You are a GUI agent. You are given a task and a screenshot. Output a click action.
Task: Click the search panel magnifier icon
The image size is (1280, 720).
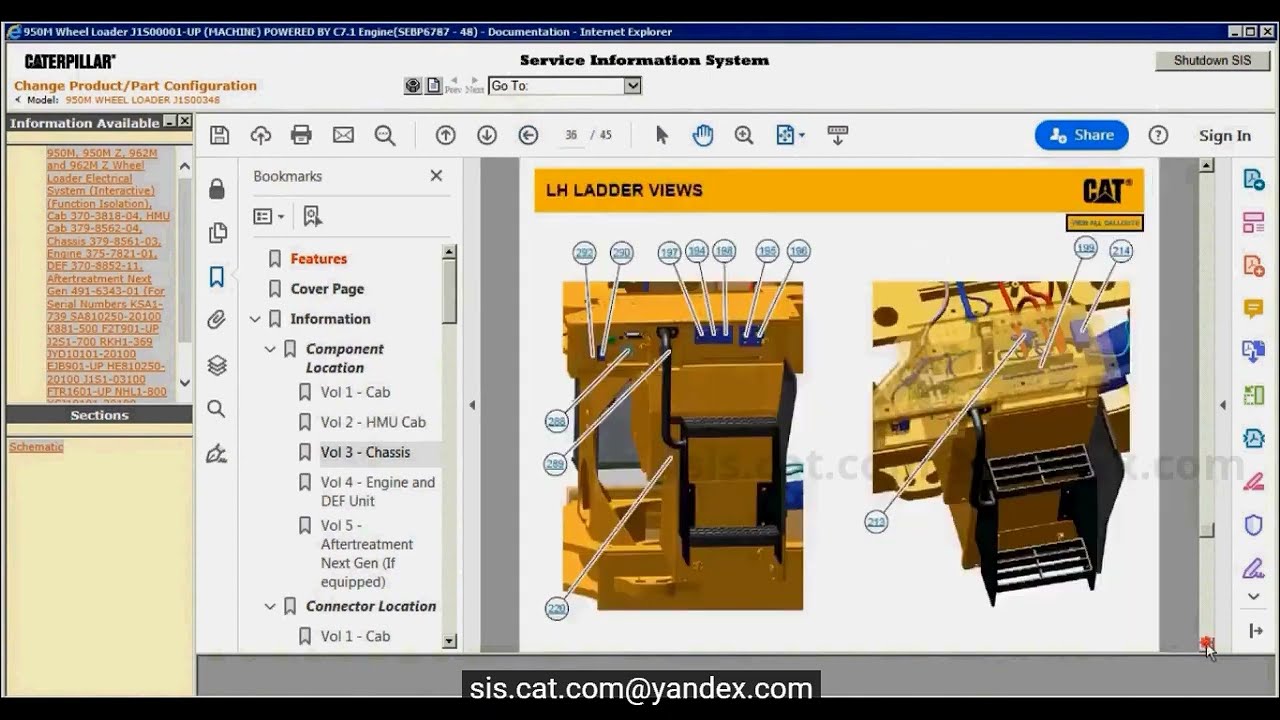pyautogui.click(x=217, y=409)
